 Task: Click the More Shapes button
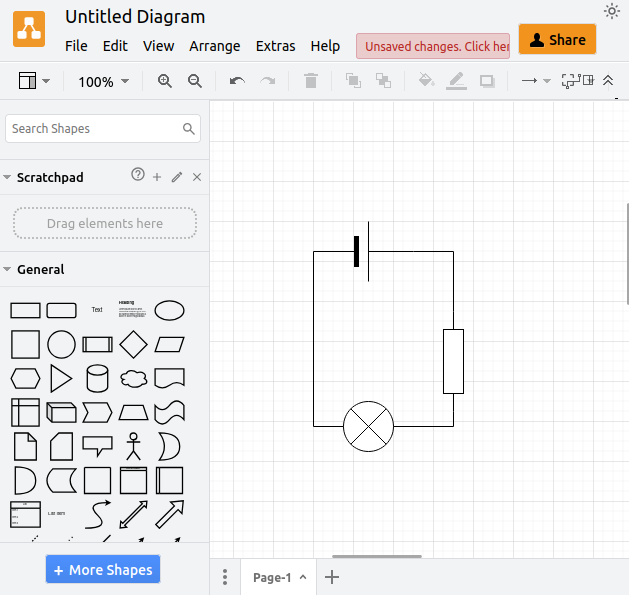tap(103, 569)
